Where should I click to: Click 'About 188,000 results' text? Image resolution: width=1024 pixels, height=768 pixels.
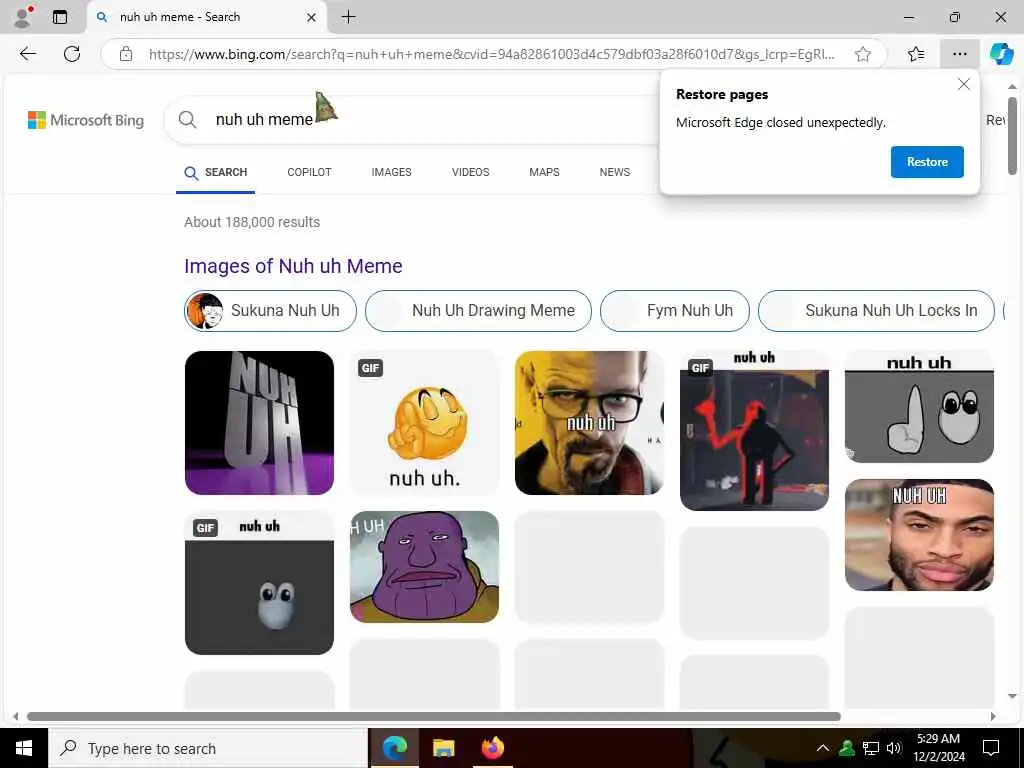point(252,222)
